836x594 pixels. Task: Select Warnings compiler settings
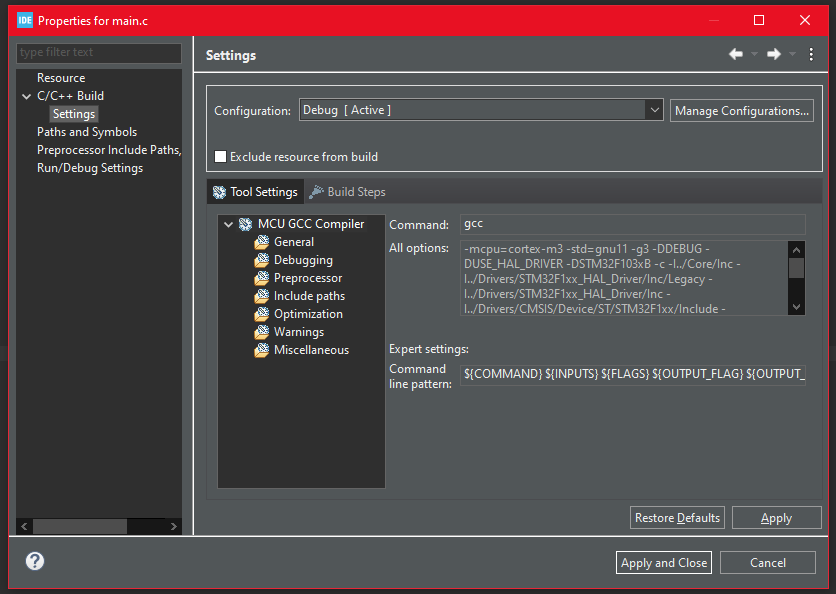[x=299, y=332]
